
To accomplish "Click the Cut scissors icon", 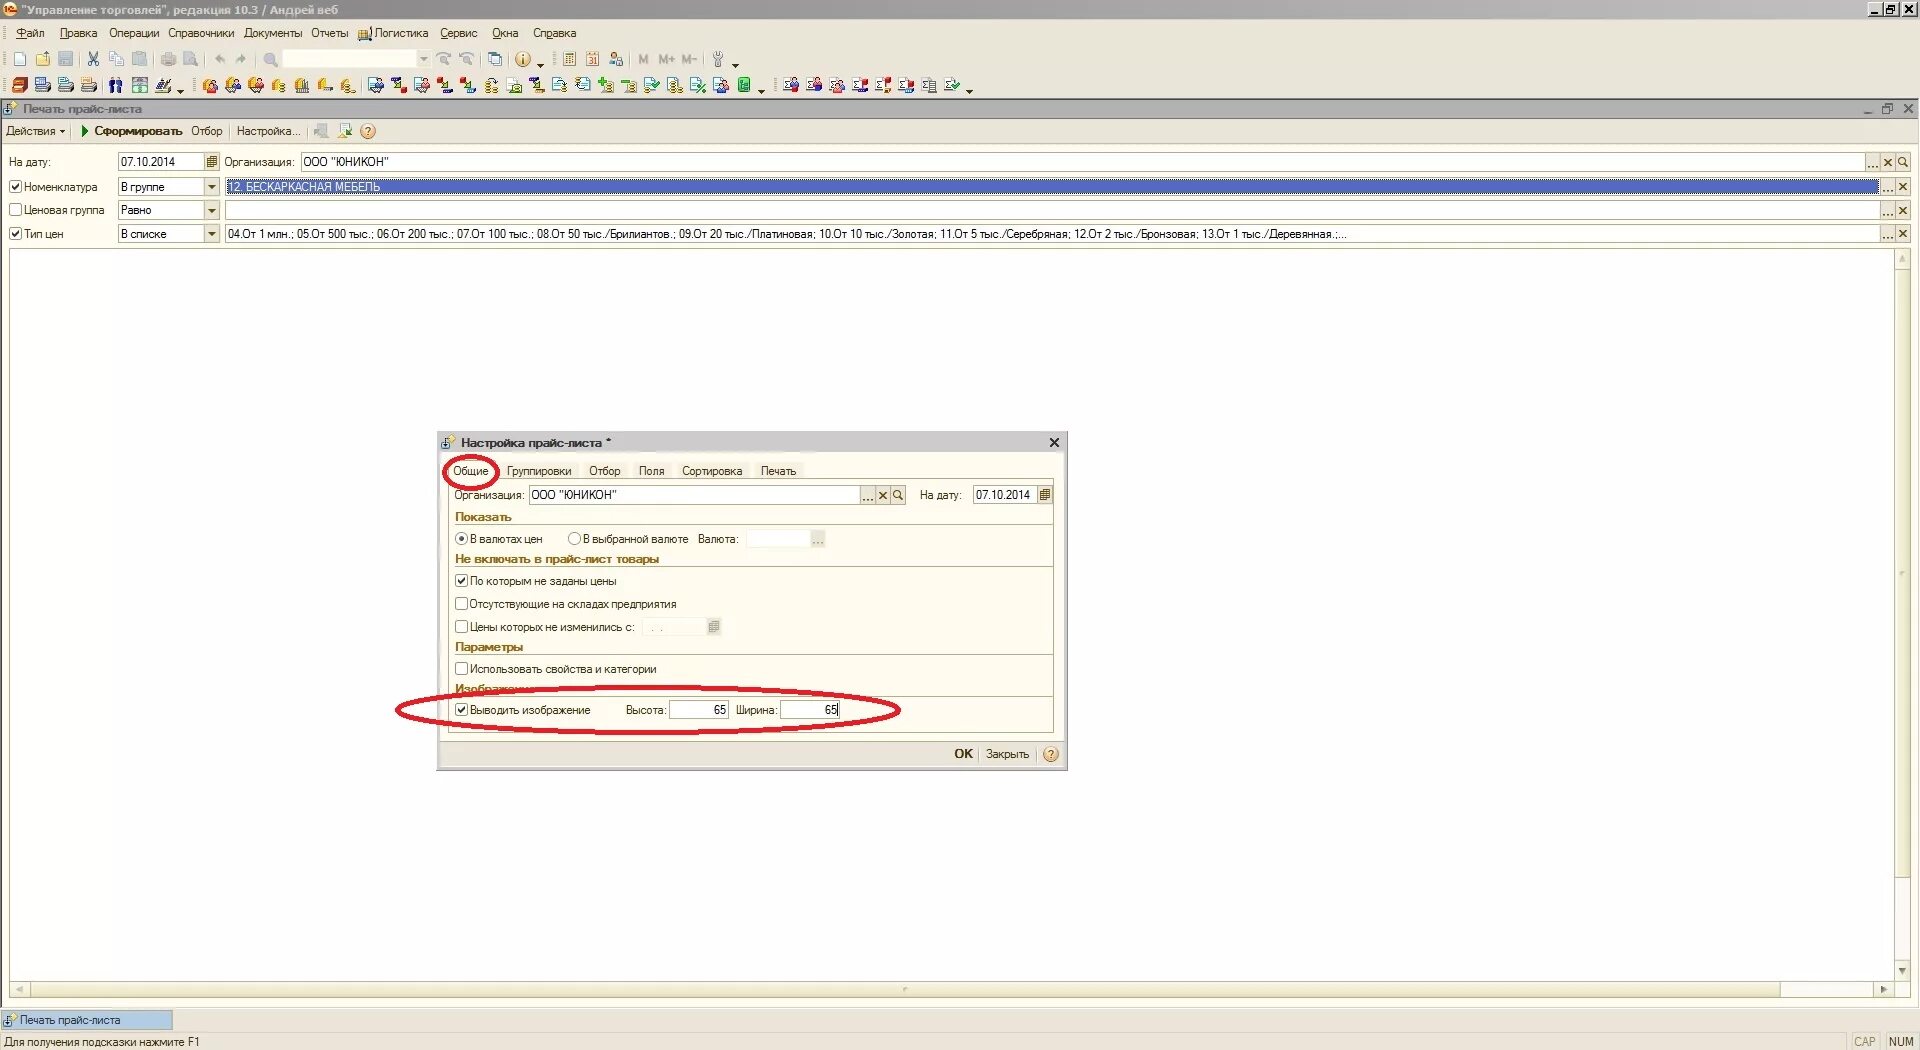I will coord(93,59).
